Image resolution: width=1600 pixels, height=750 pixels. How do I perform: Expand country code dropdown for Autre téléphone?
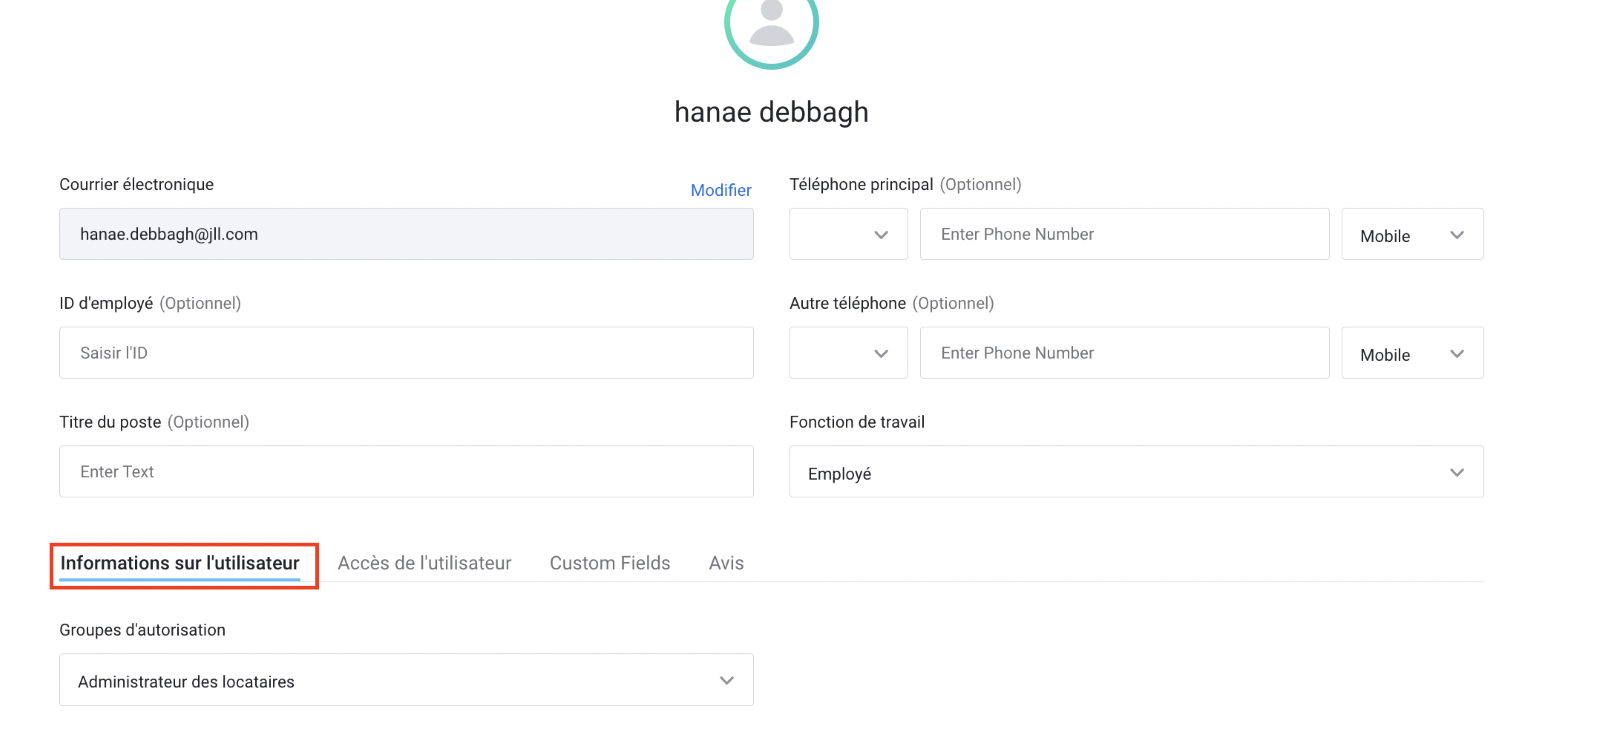tap(848, 353)
